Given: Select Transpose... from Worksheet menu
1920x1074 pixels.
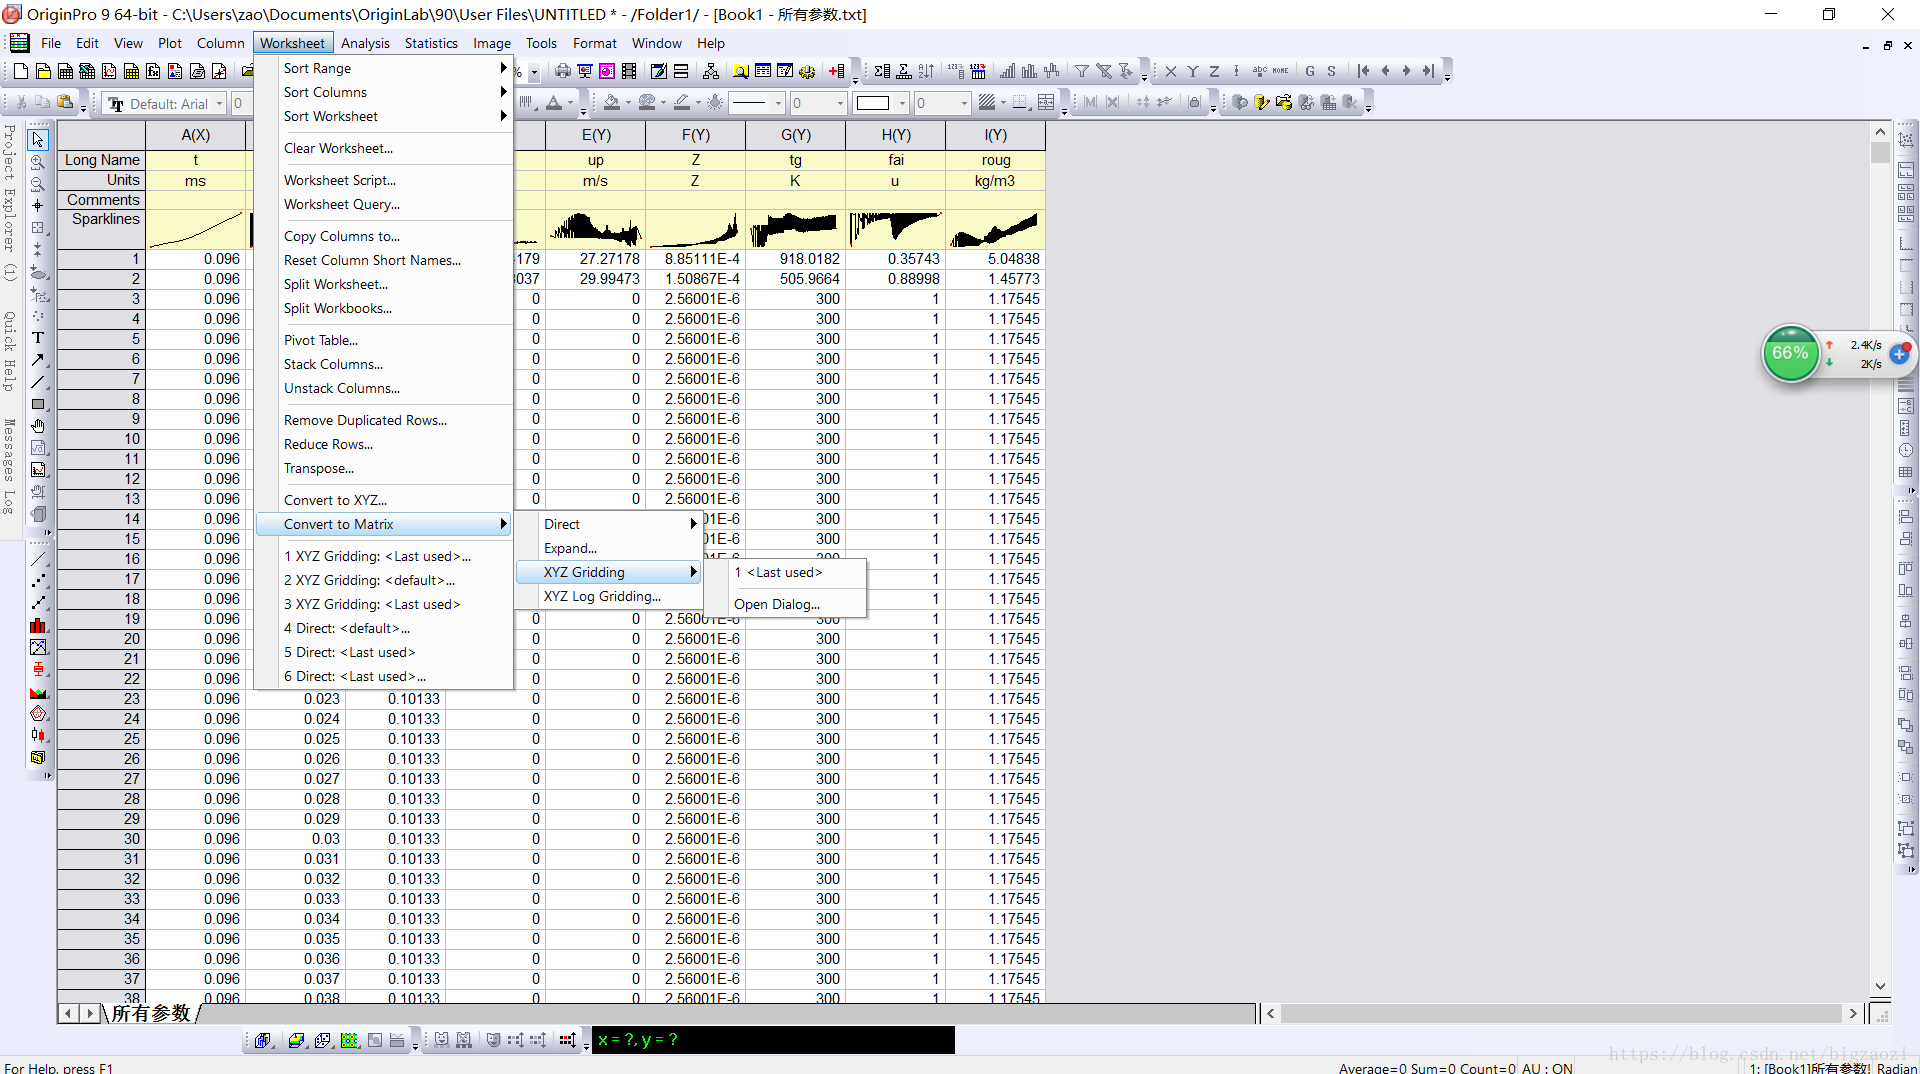Looking at the screenshot, I should [318, 468].
